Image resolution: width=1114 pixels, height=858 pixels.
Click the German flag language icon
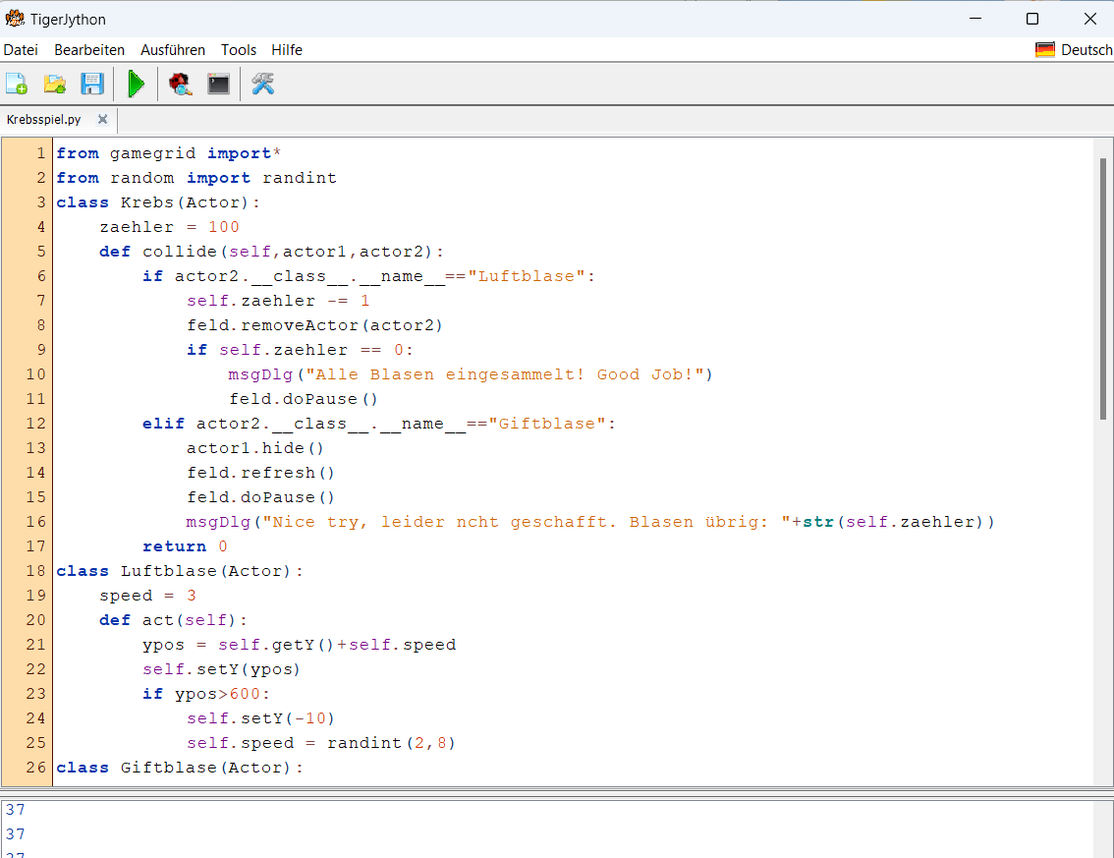1045,48
